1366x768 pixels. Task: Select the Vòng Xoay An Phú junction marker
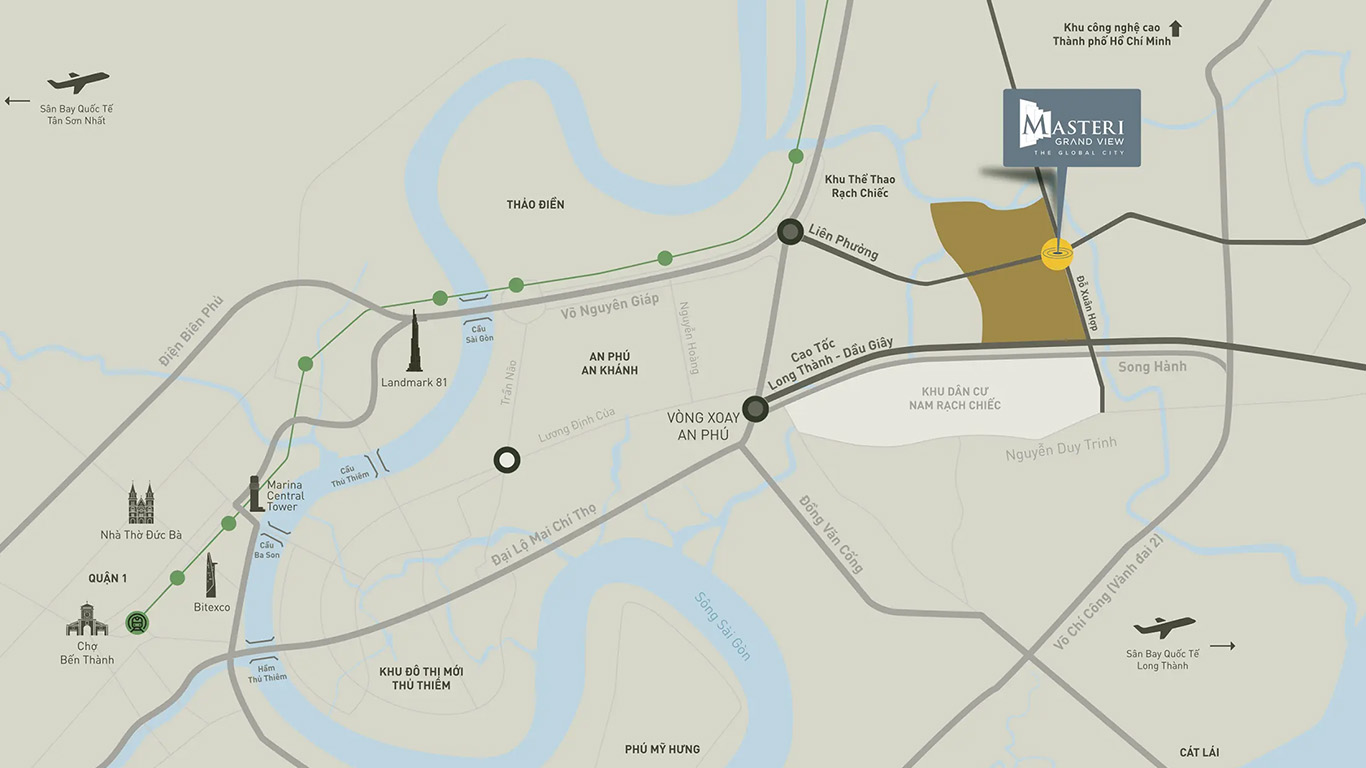pyautogui.click(x=755, y=408)
